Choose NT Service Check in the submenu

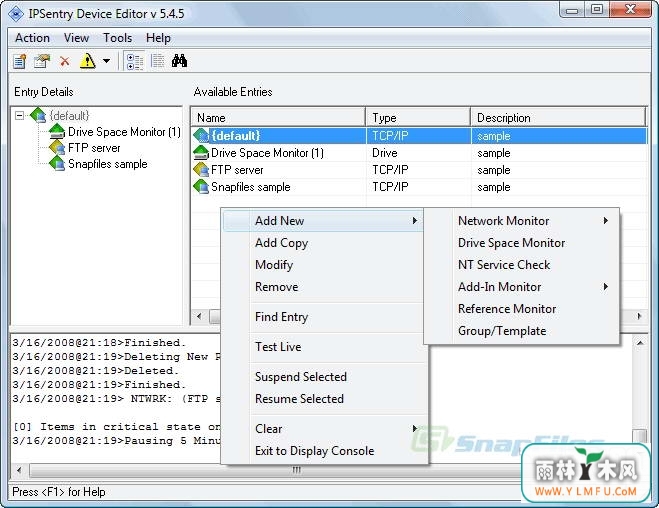[521, 265]
